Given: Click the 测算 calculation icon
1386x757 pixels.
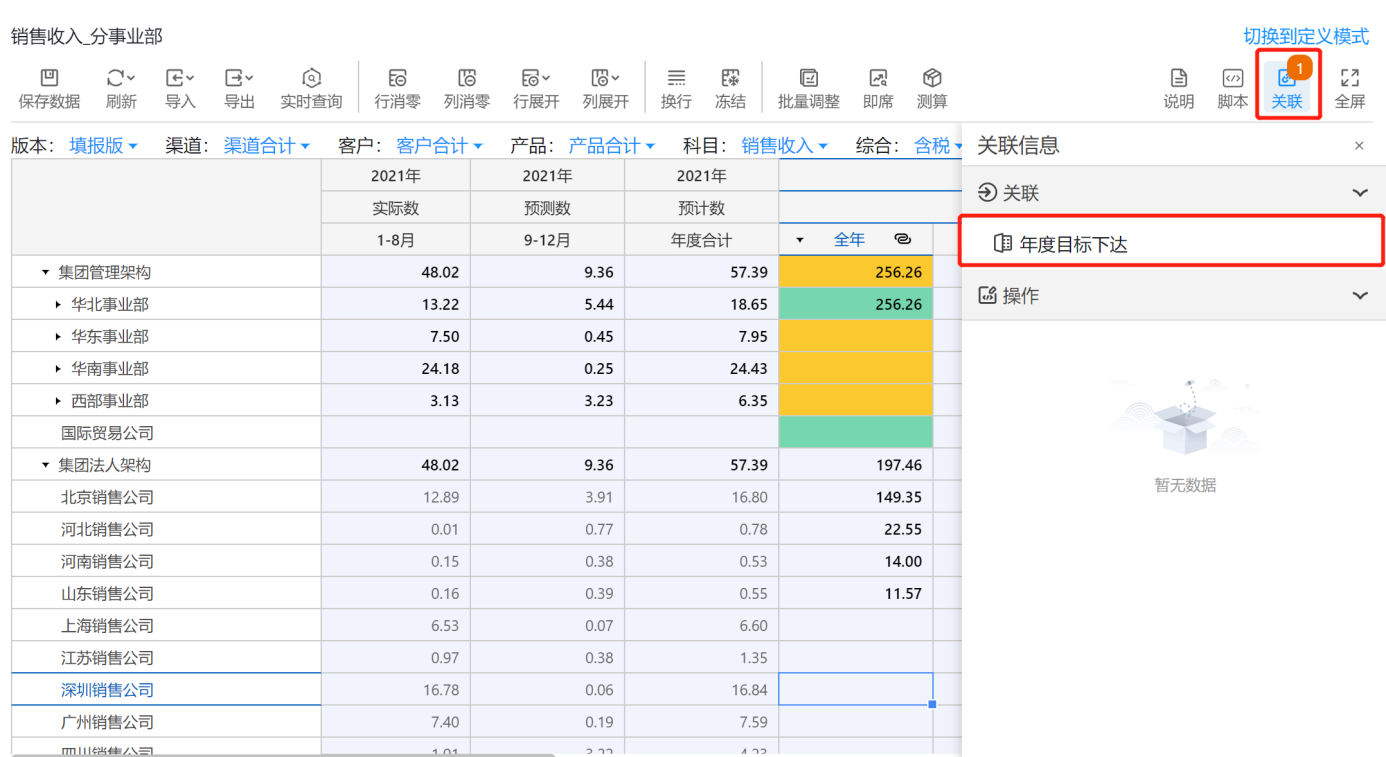Looking at the screenshot, I should pyautogui.click(x=931, y=79).
